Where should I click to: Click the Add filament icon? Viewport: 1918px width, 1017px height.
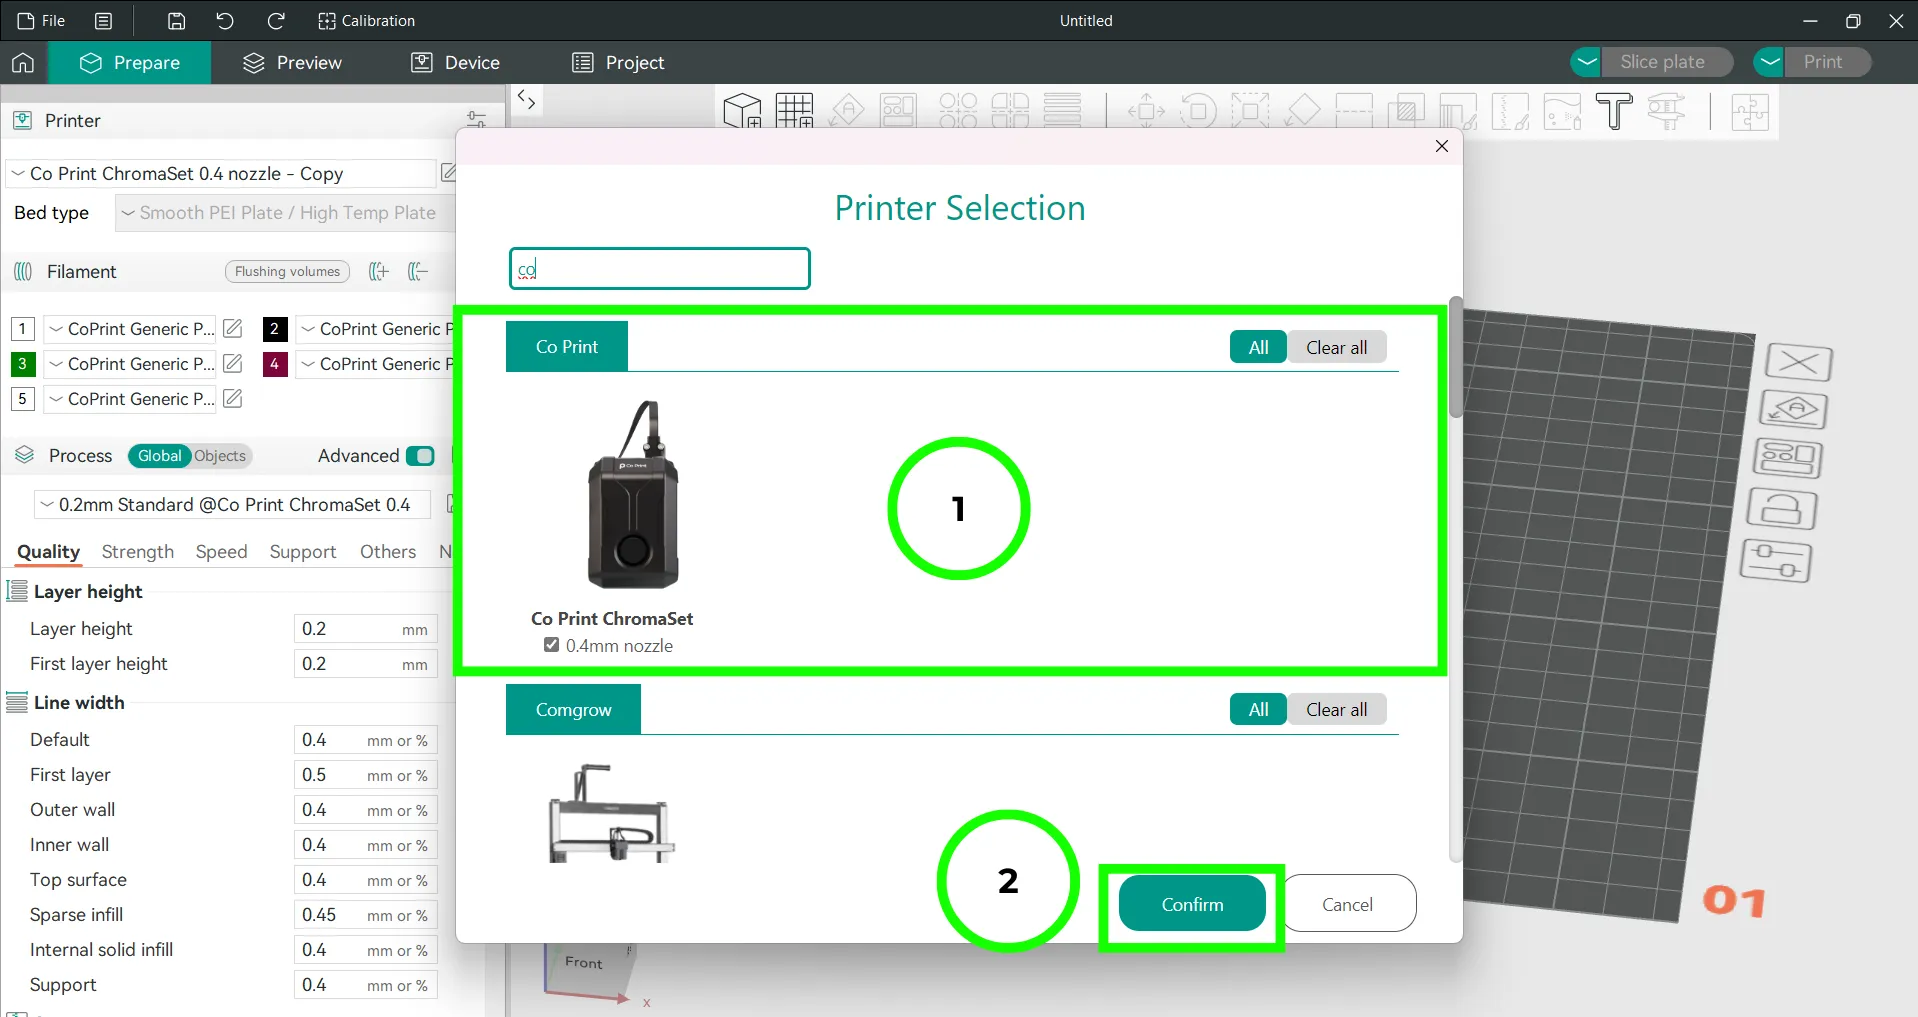[379, 271]
